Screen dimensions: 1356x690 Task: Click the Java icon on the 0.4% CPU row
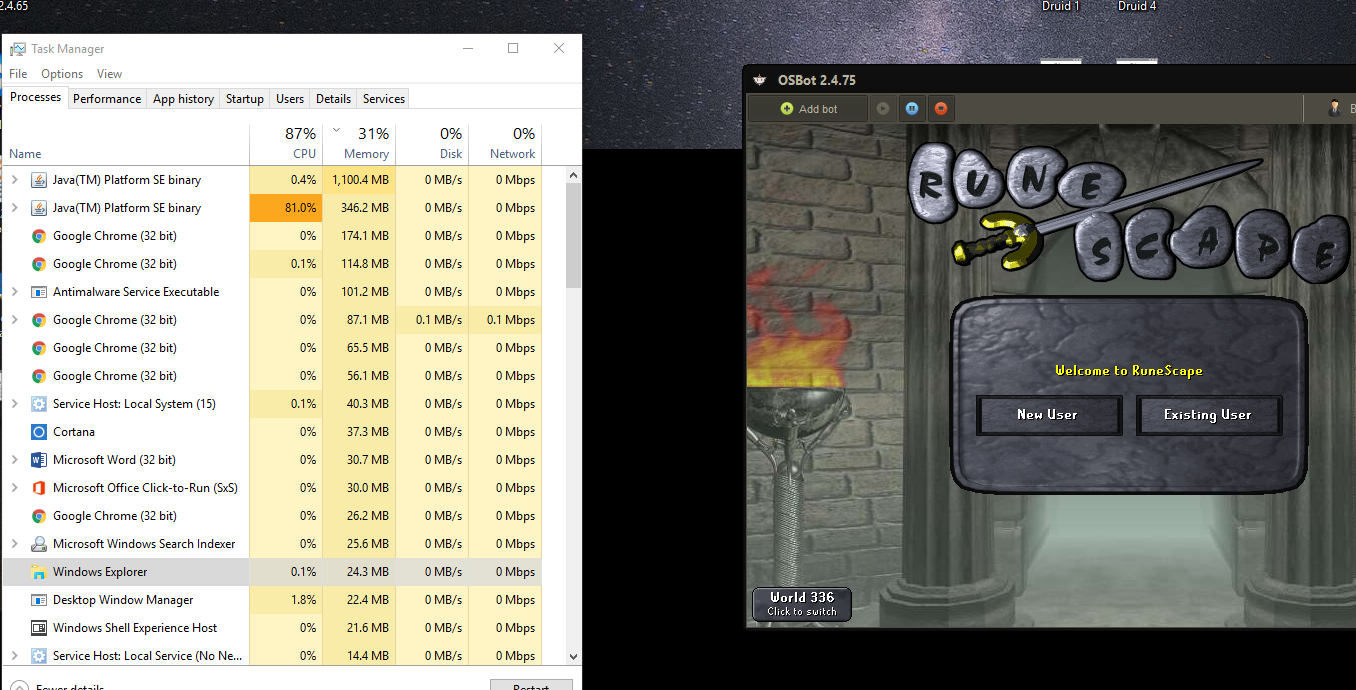tap(39, 180)
